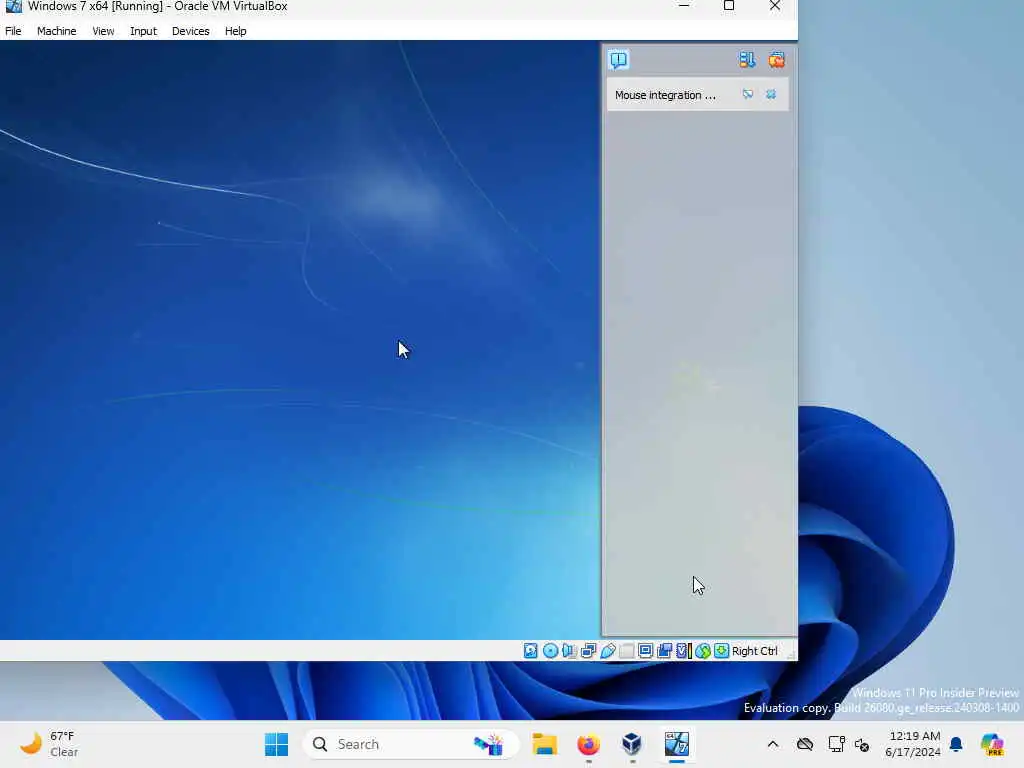
Task: Click the network adapters status icon
Action: point(588,650)
